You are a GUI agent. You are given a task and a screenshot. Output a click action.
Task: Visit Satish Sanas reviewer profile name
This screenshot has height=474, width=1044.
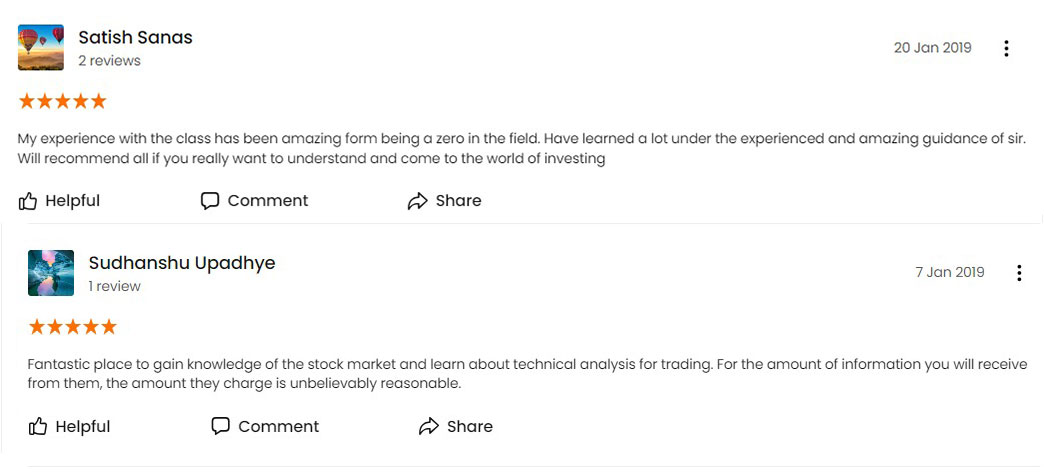click(x=135, y=37)
